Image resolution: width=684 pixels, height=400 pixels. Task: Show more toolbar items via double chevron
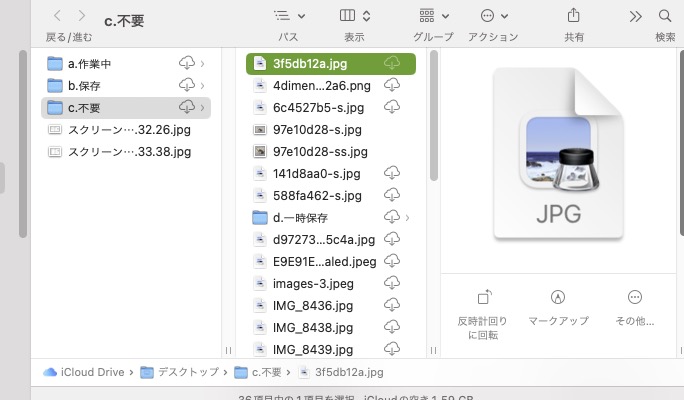[x=636, y=17]
